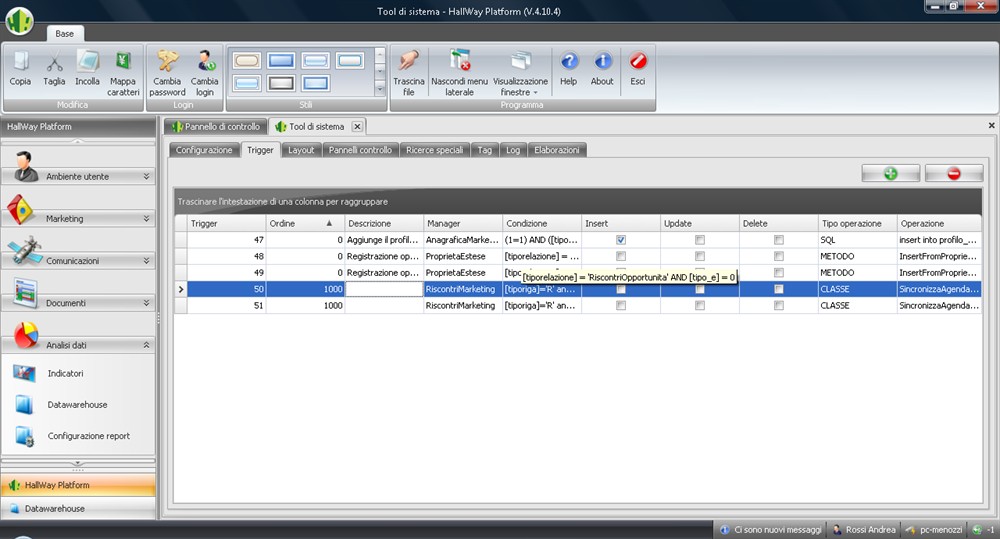Expand Comunicazioni section chevron
This screenshot has width=1000, height=539.
coord(146,260)
